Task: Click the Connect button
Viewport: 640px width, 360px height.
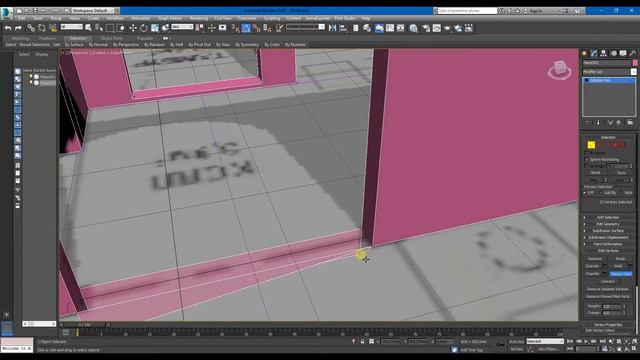Action: pos(607,282)
